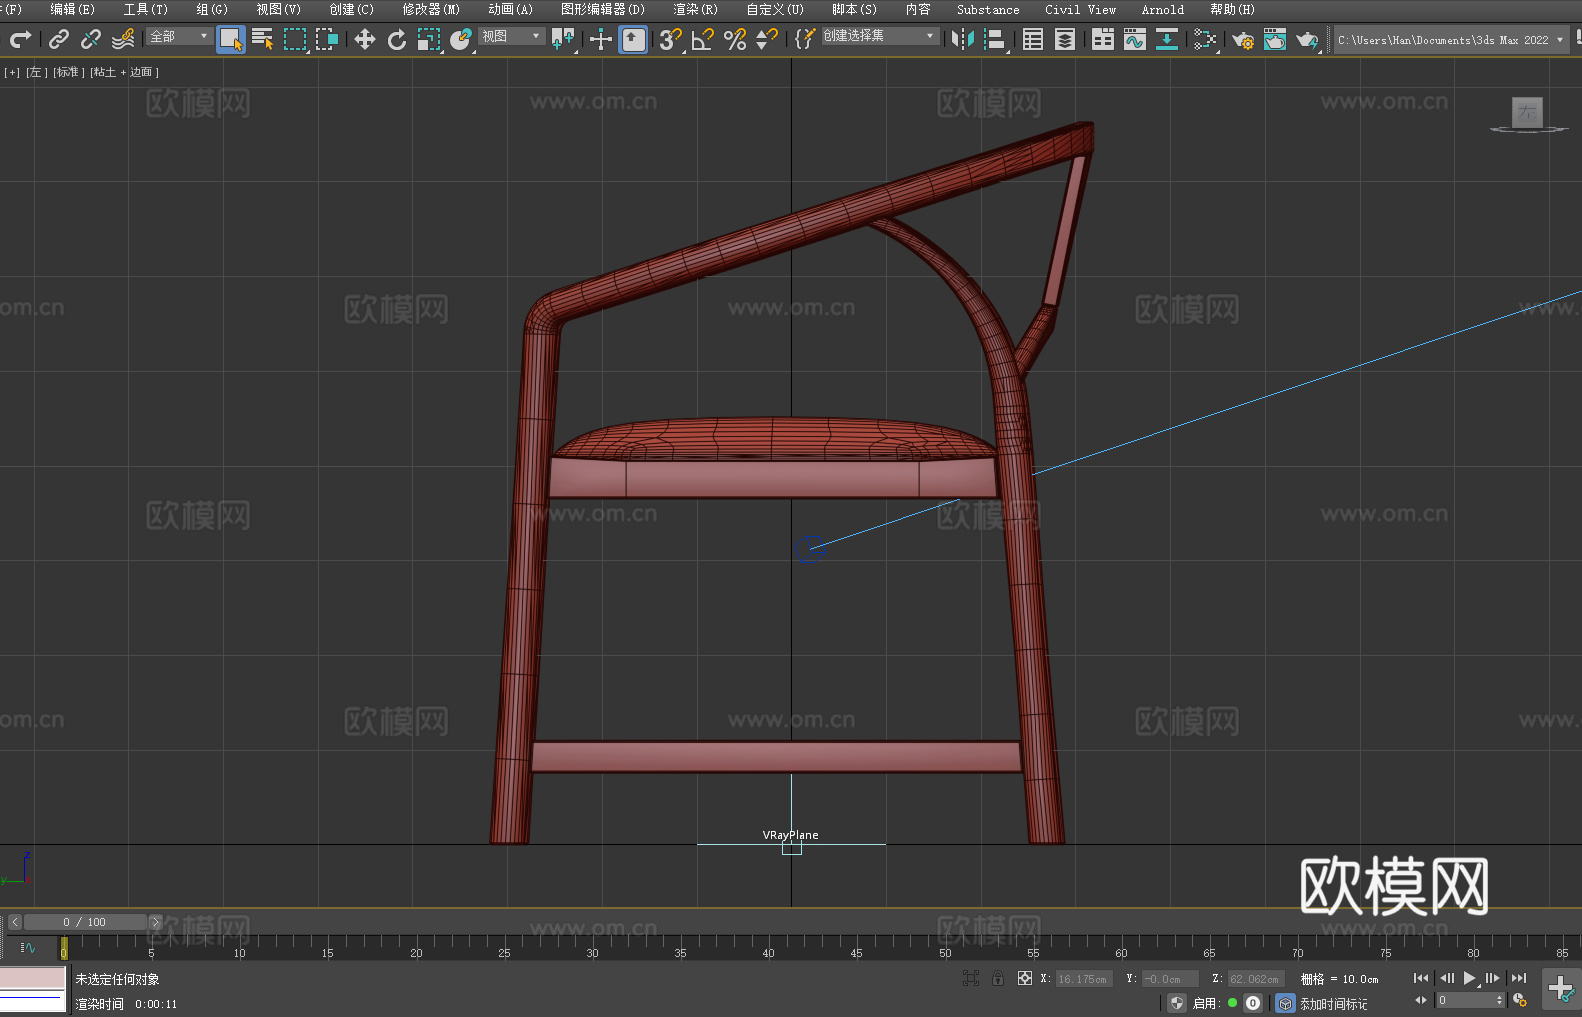This screenshot has width=1582, height=1017.
Task: Open 组(G) menu
Action: [211, 9]
